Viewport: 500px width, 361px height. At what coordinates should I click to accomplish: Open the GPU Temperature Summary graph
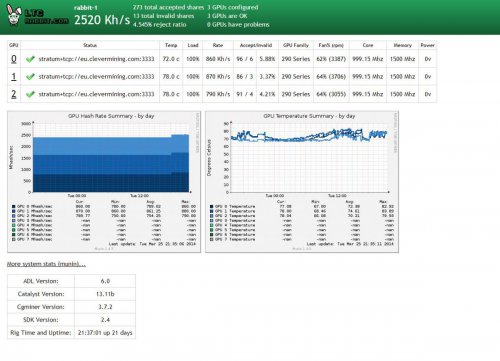tap(302, 182)
